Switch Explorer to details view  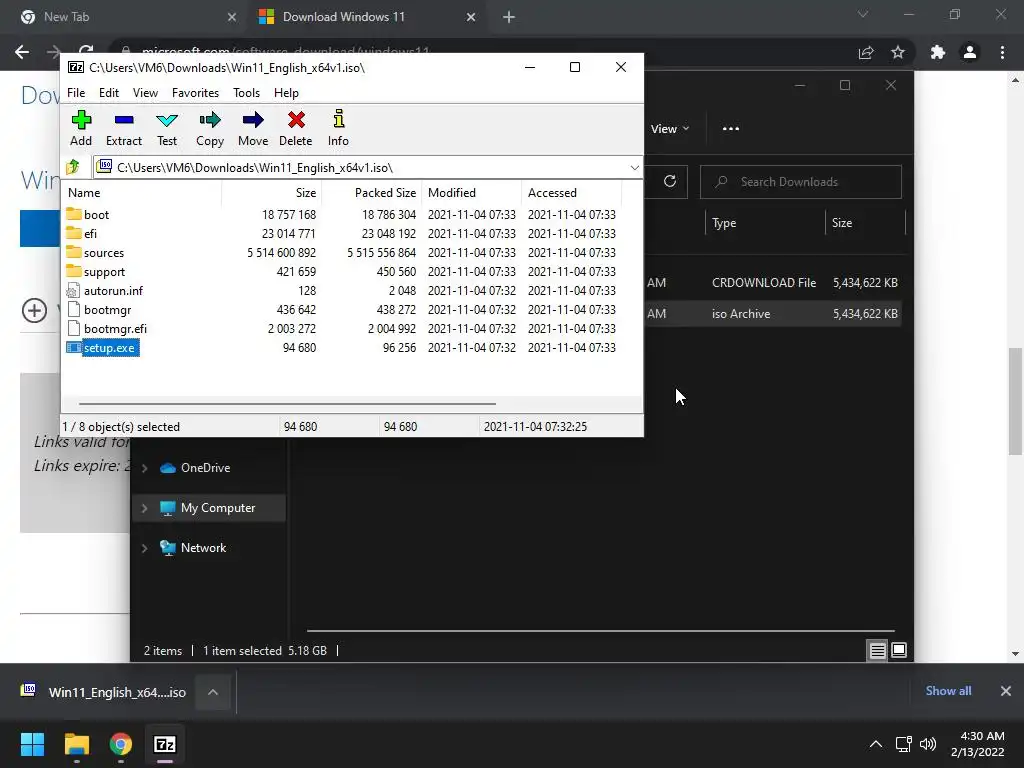pos(877,650)
